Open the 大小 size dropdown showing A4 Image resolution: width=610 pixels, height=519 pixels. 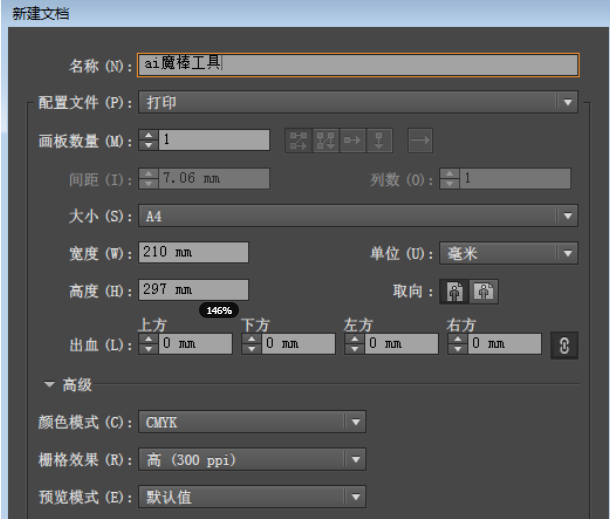pyautogui.click(x=358, y=216)
